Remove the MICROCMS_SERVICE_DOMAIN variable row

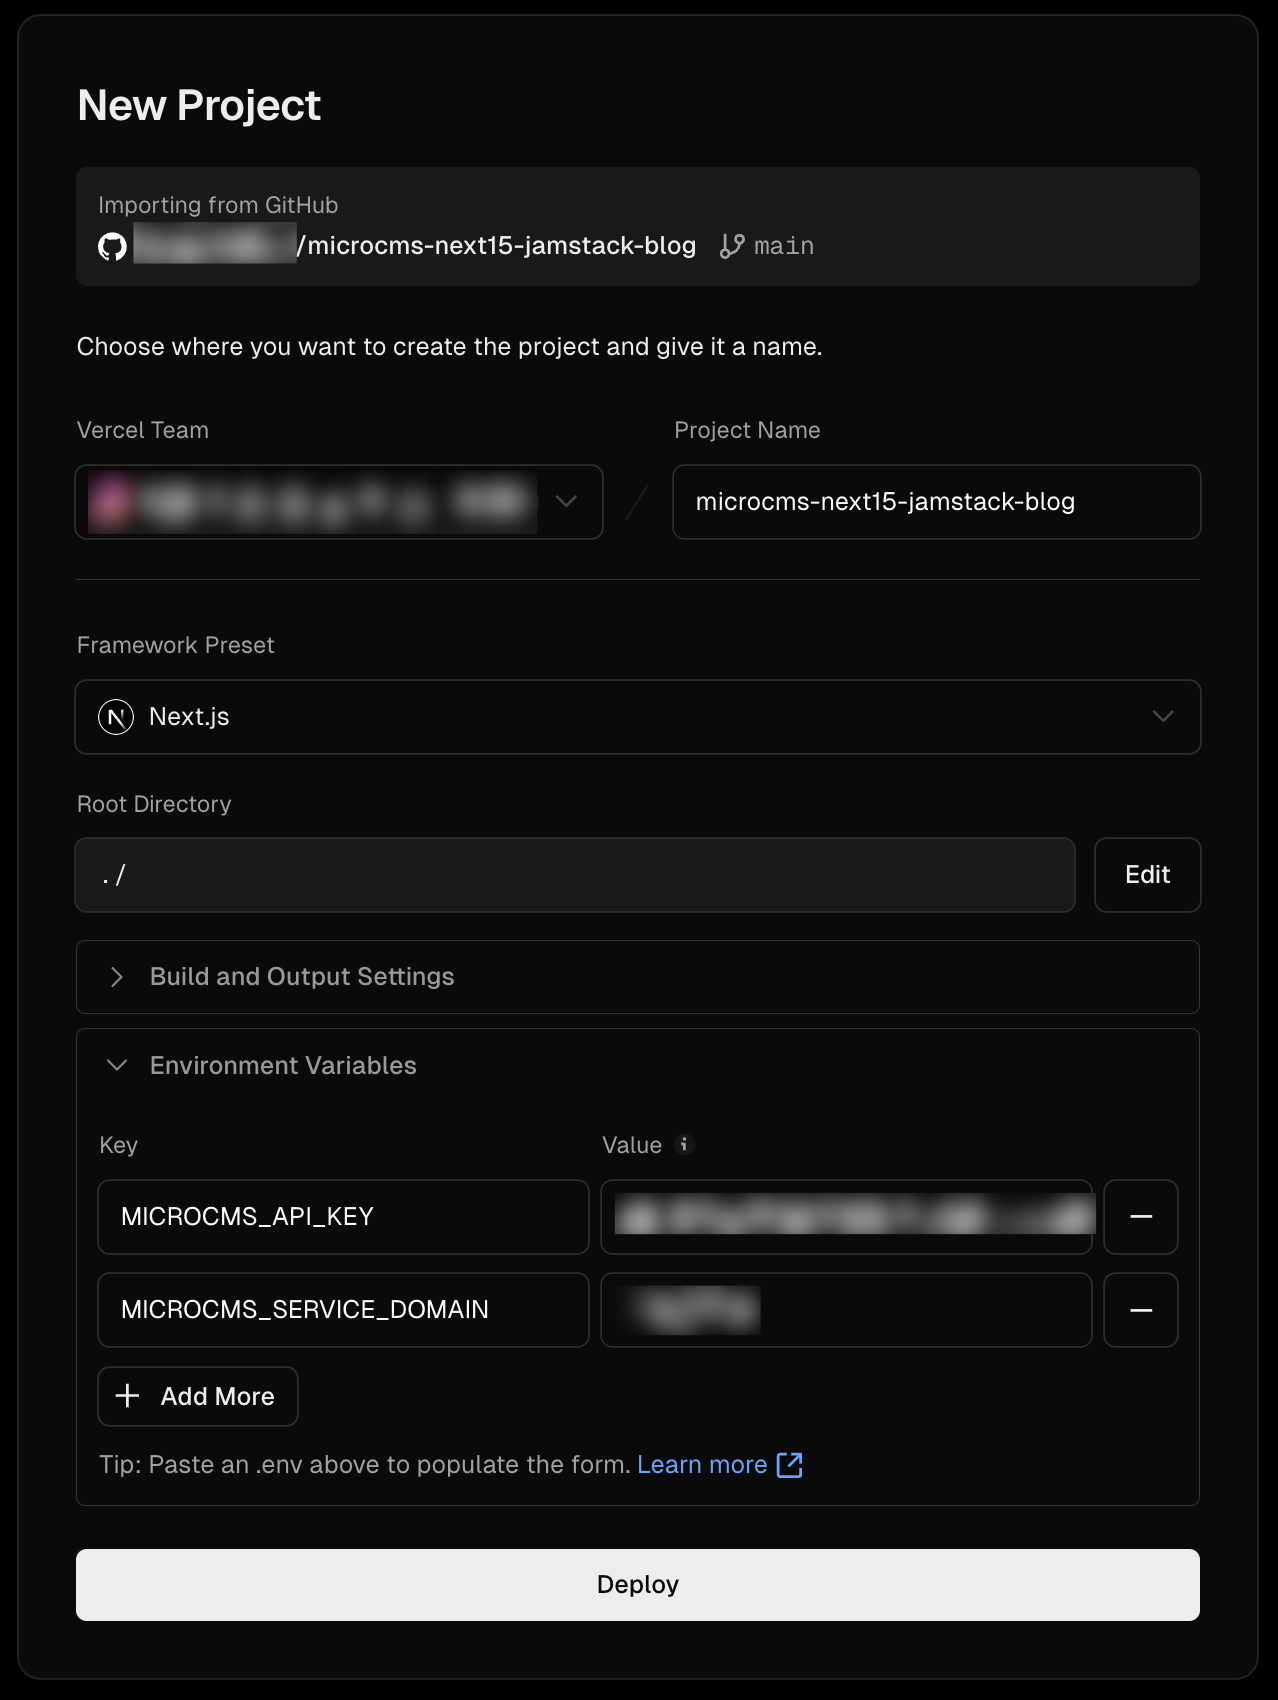1140,1310
